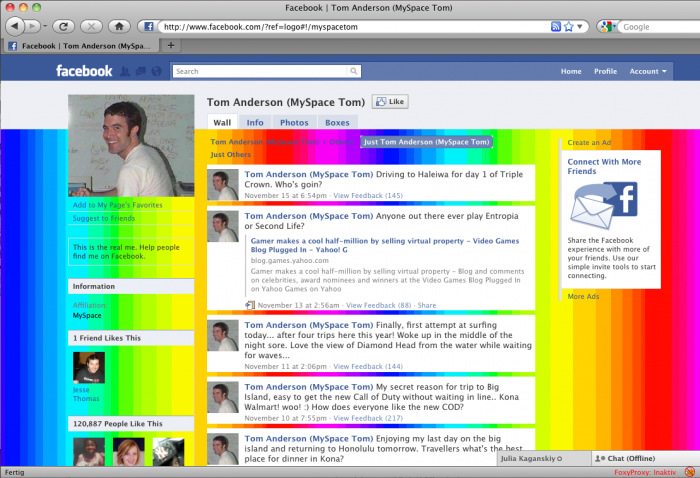Go to the browser Home icon
Viewport: 700px width, 478px height.
click(119, 26)
